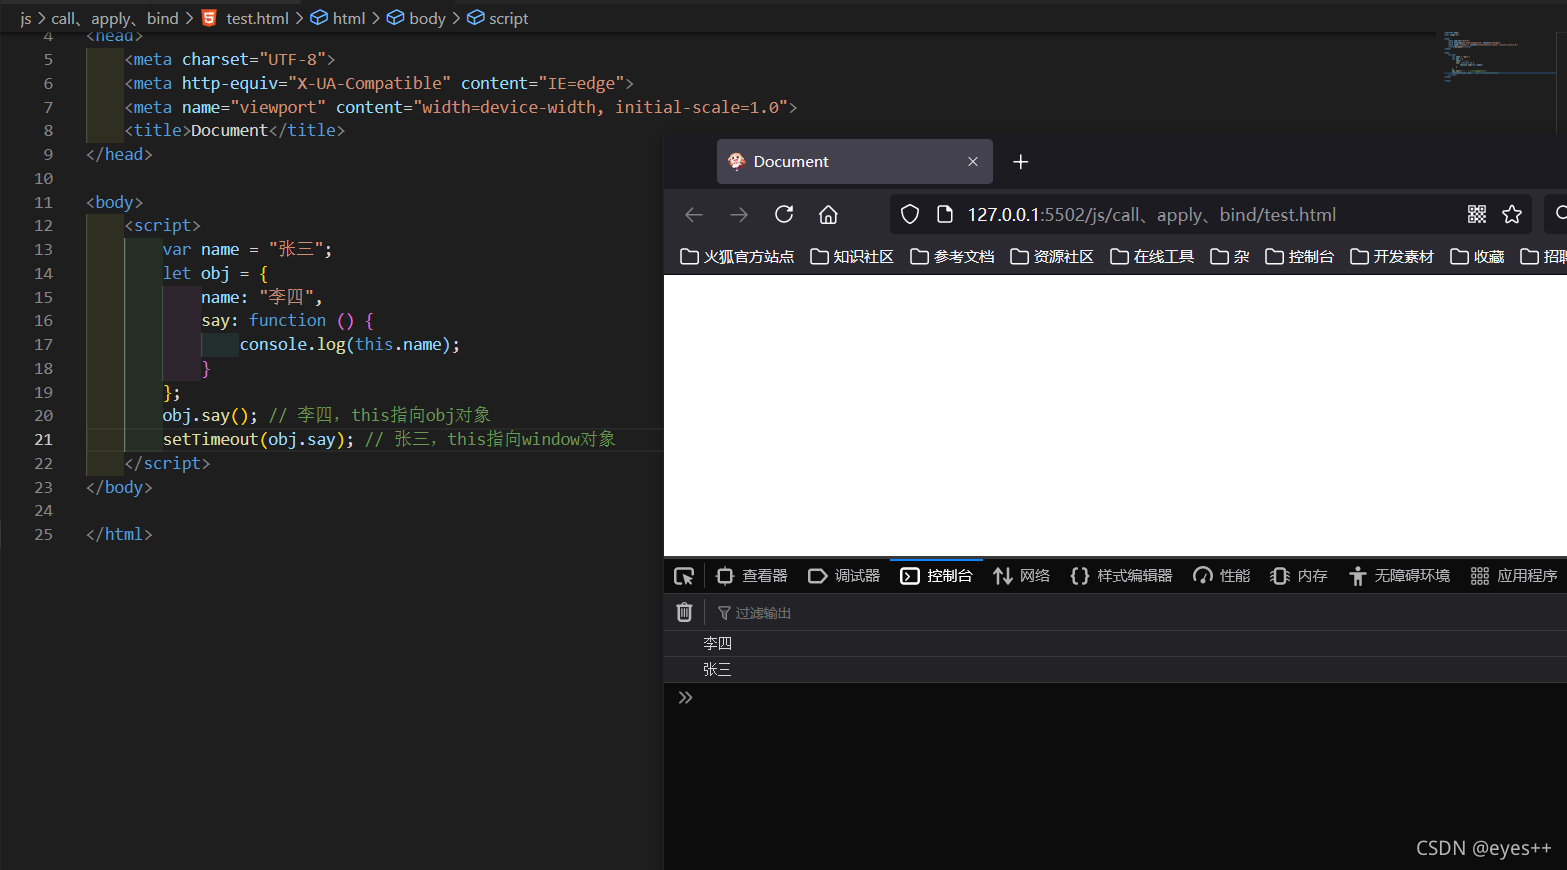This screenshot has height=870, width=1567.
Task: Show the page info icon beside the URL
Action: (945, 214)
